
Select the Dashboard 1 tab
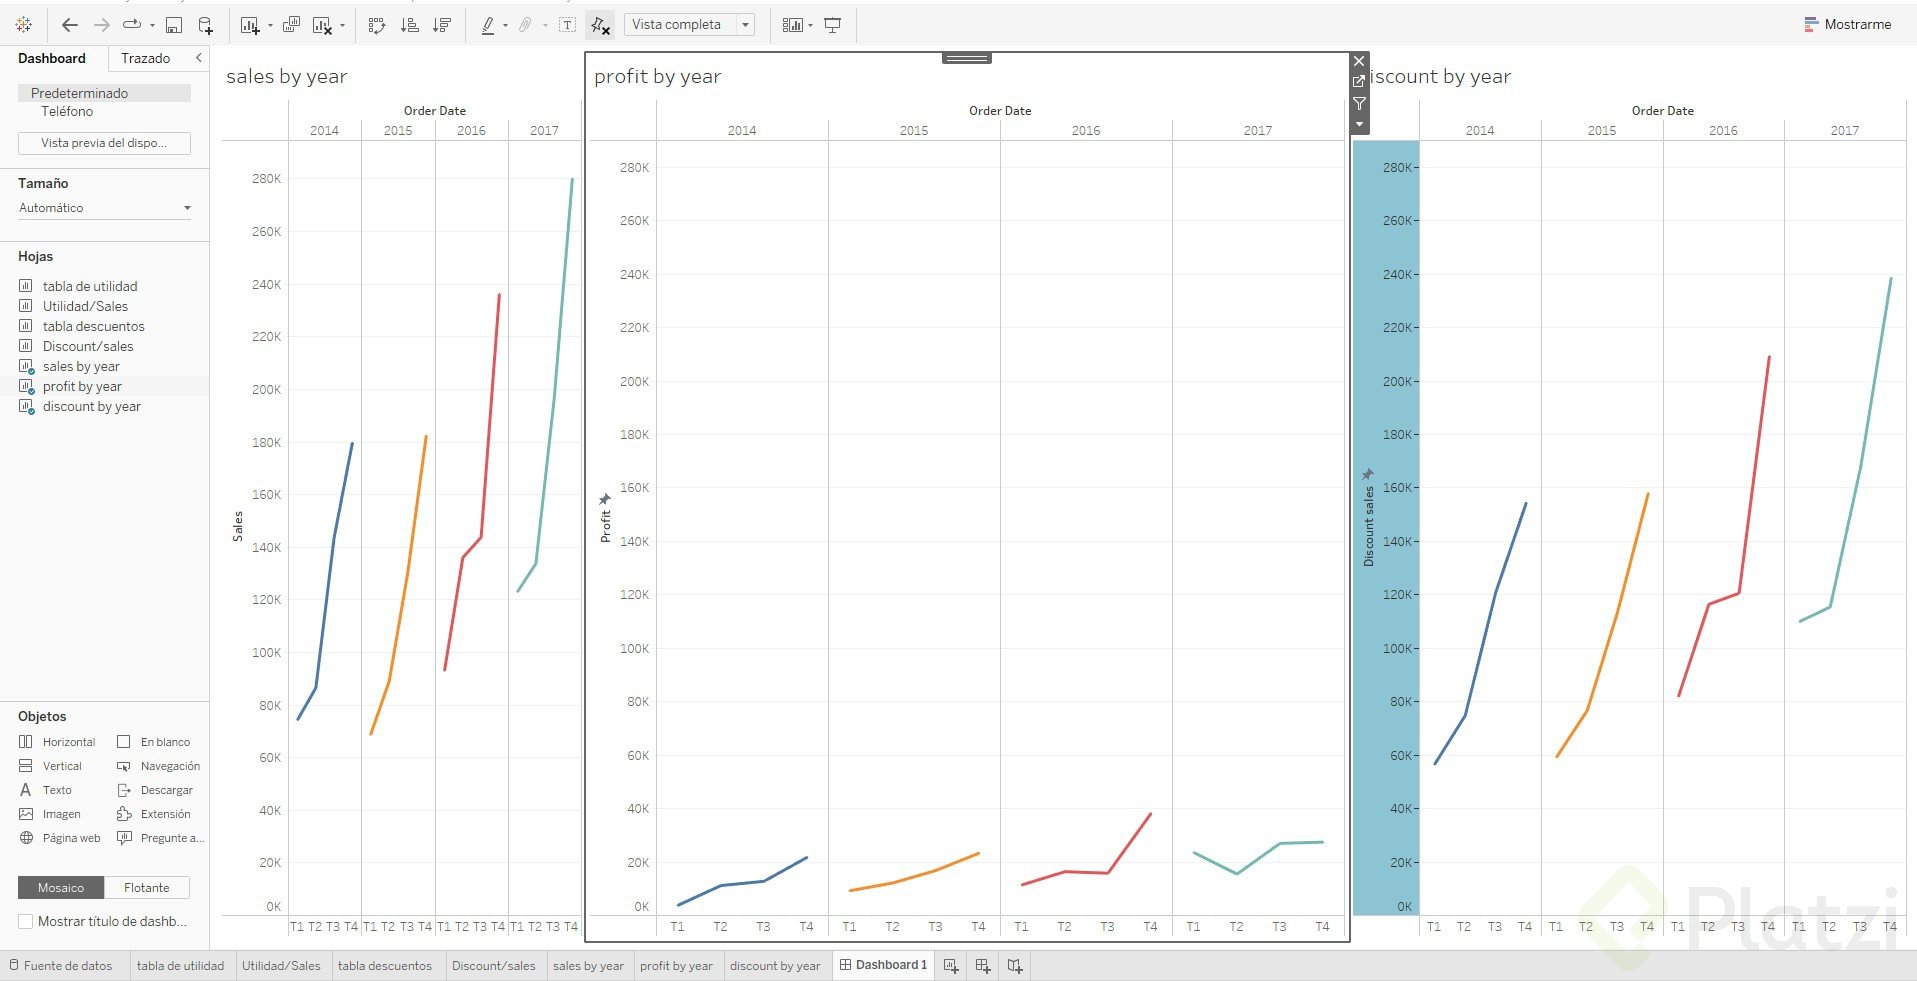[x=883, y=965]
